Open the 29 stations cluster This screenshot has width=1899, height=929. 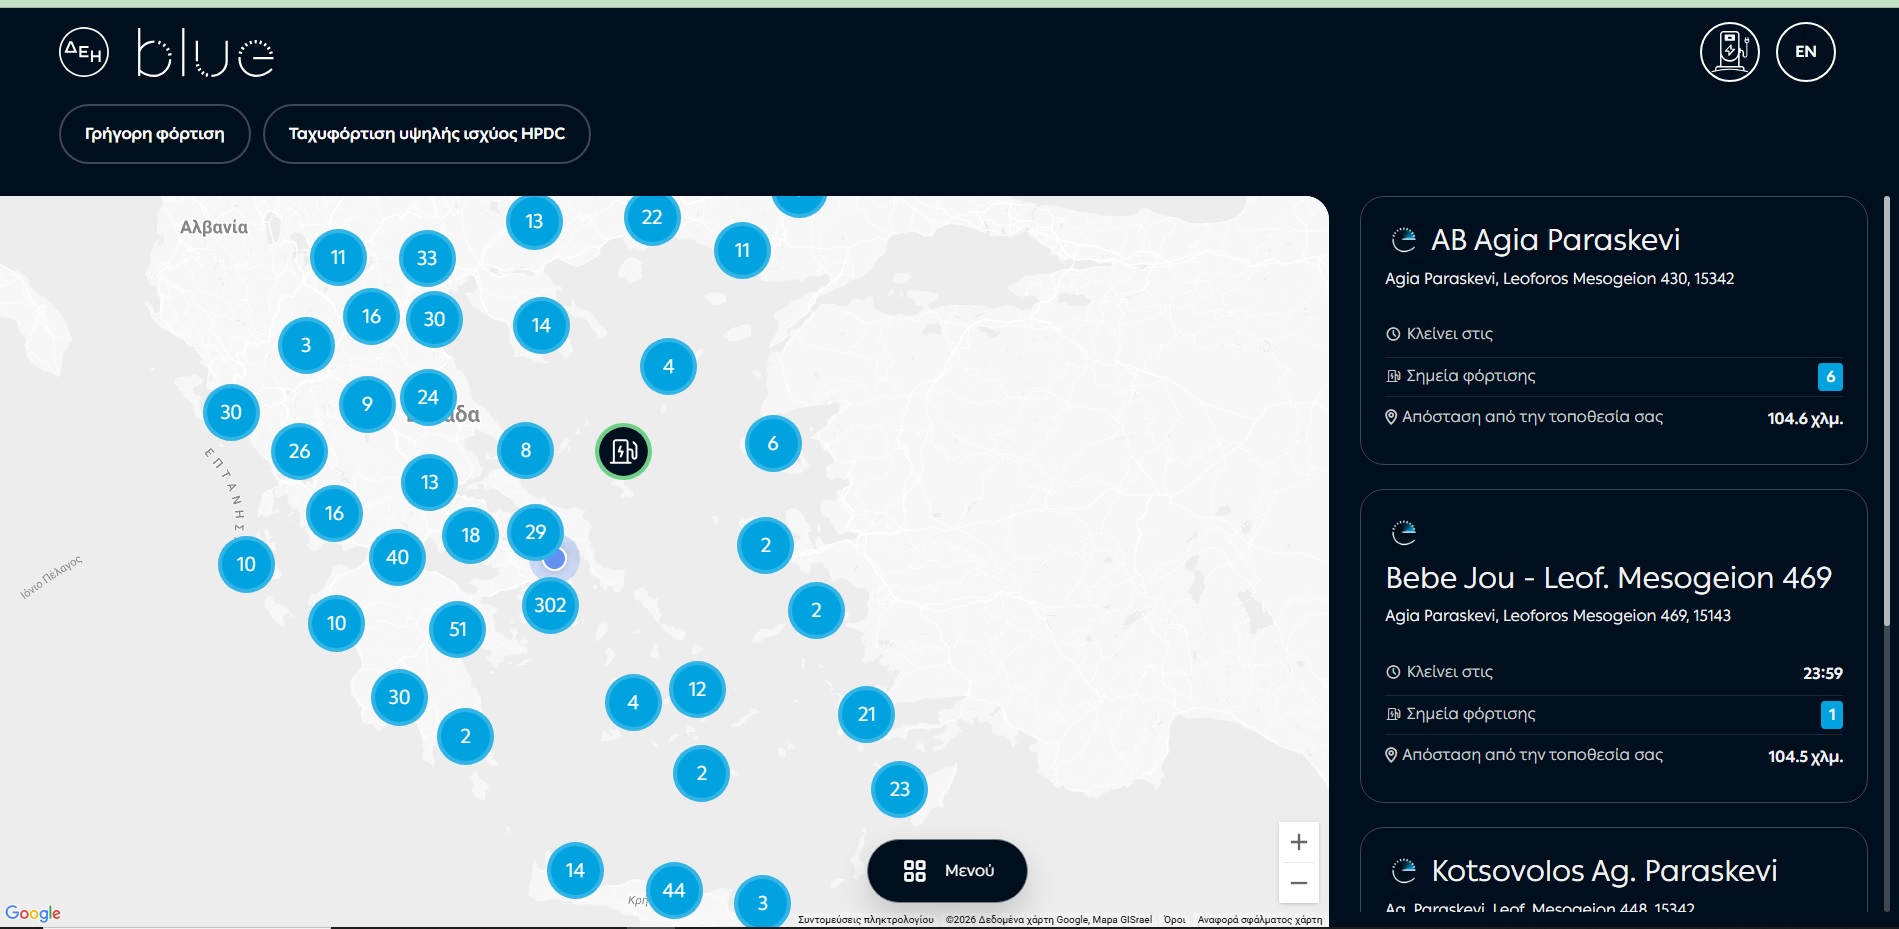point(536,532)
